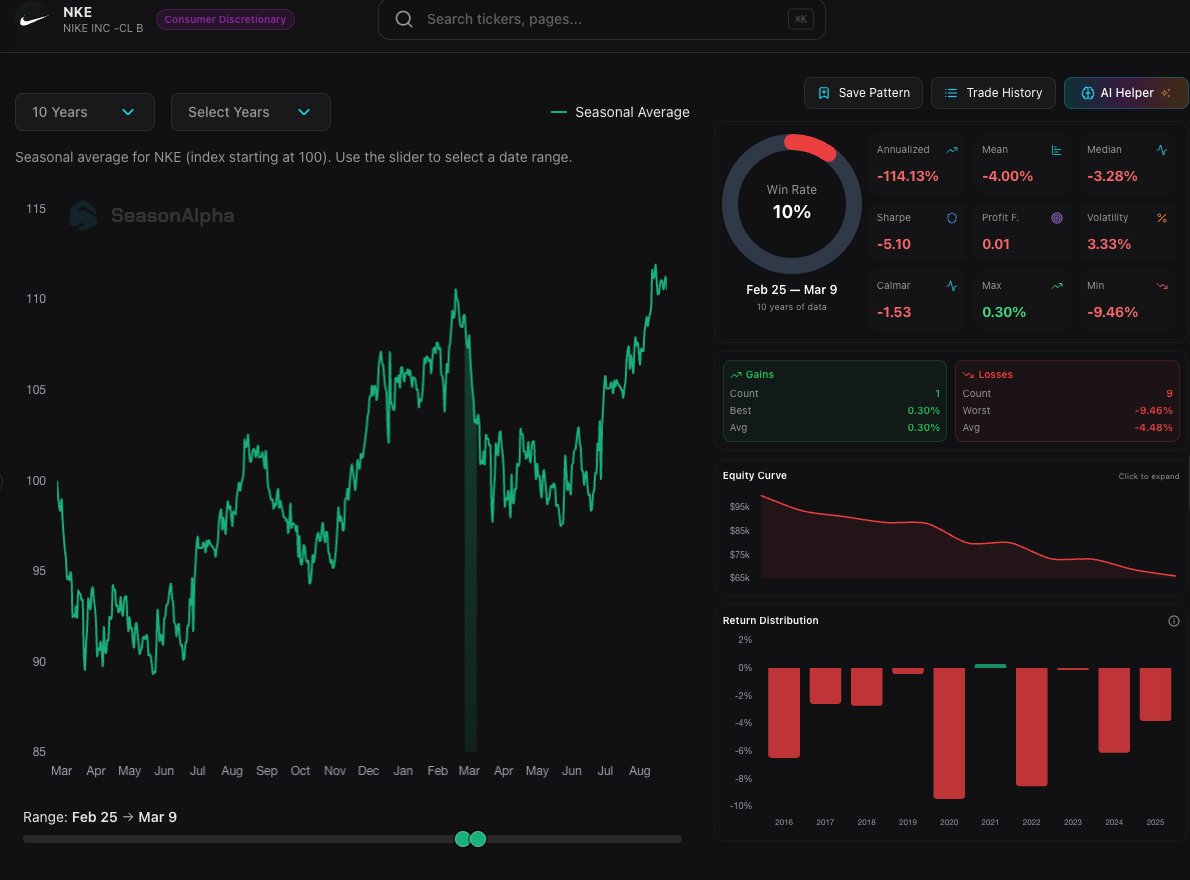Click the Save Pattern button
This screenshot has width=1190, height=880.
tap(863, 93)
